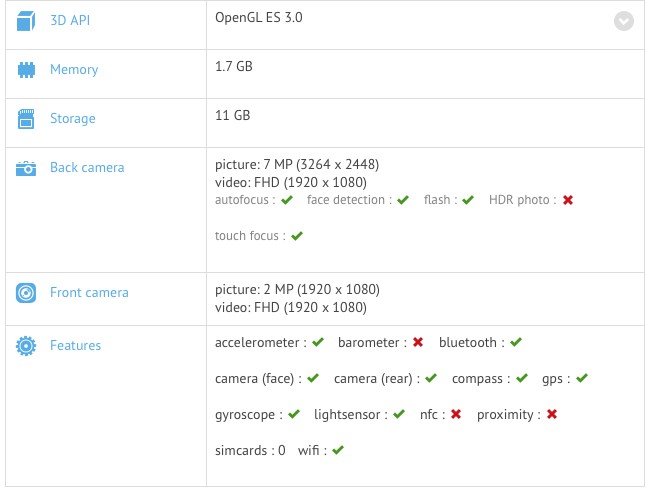Click the red X next to HDR photo
647x491 pixels.
(568, 200)
